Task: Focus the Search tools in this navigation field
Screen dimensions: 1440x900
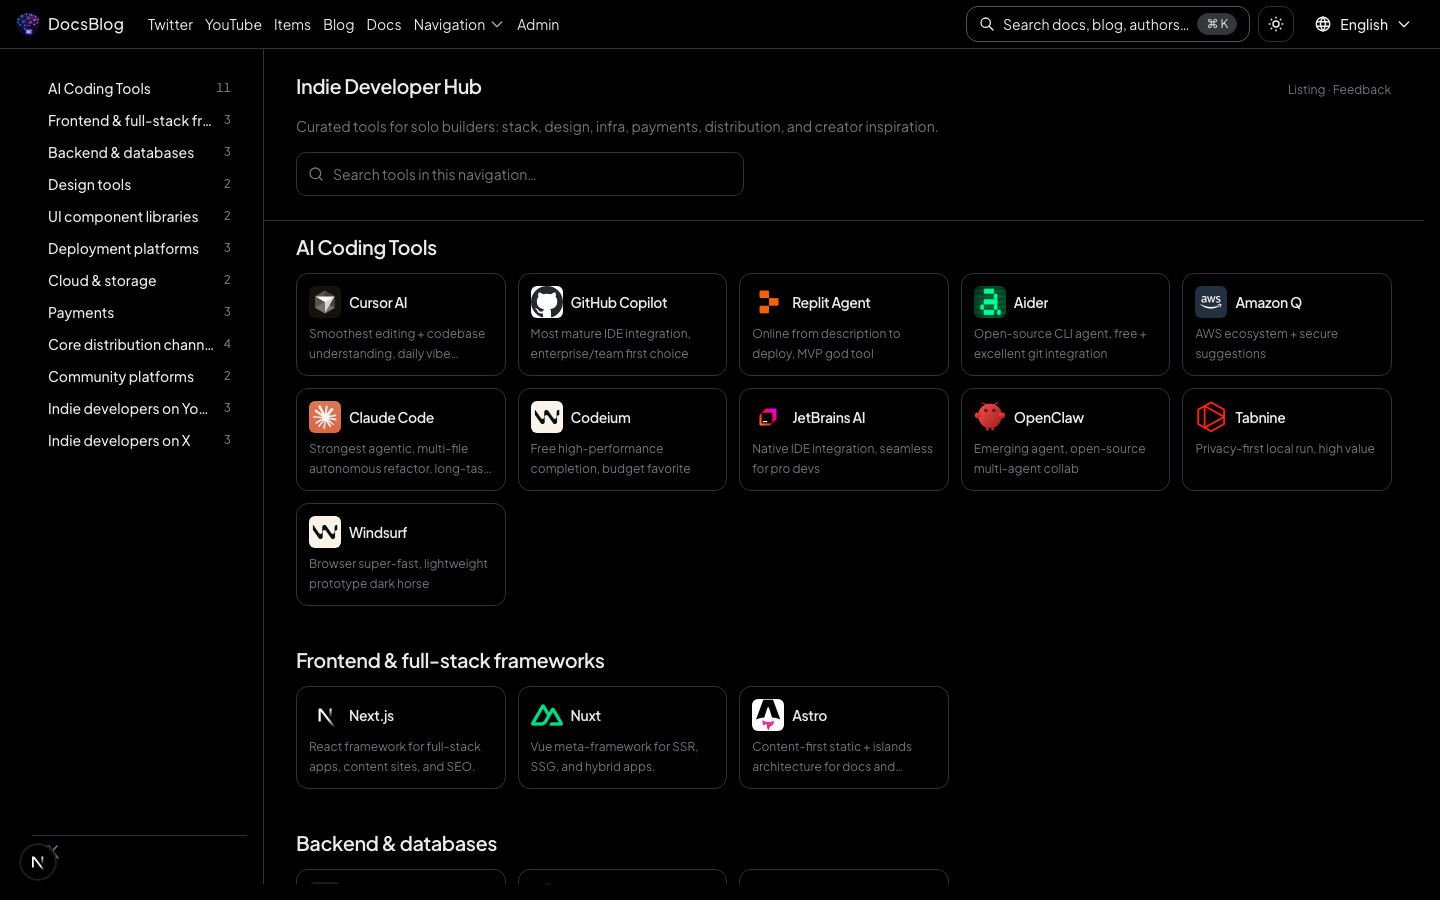Action: (x=520, y=174)
